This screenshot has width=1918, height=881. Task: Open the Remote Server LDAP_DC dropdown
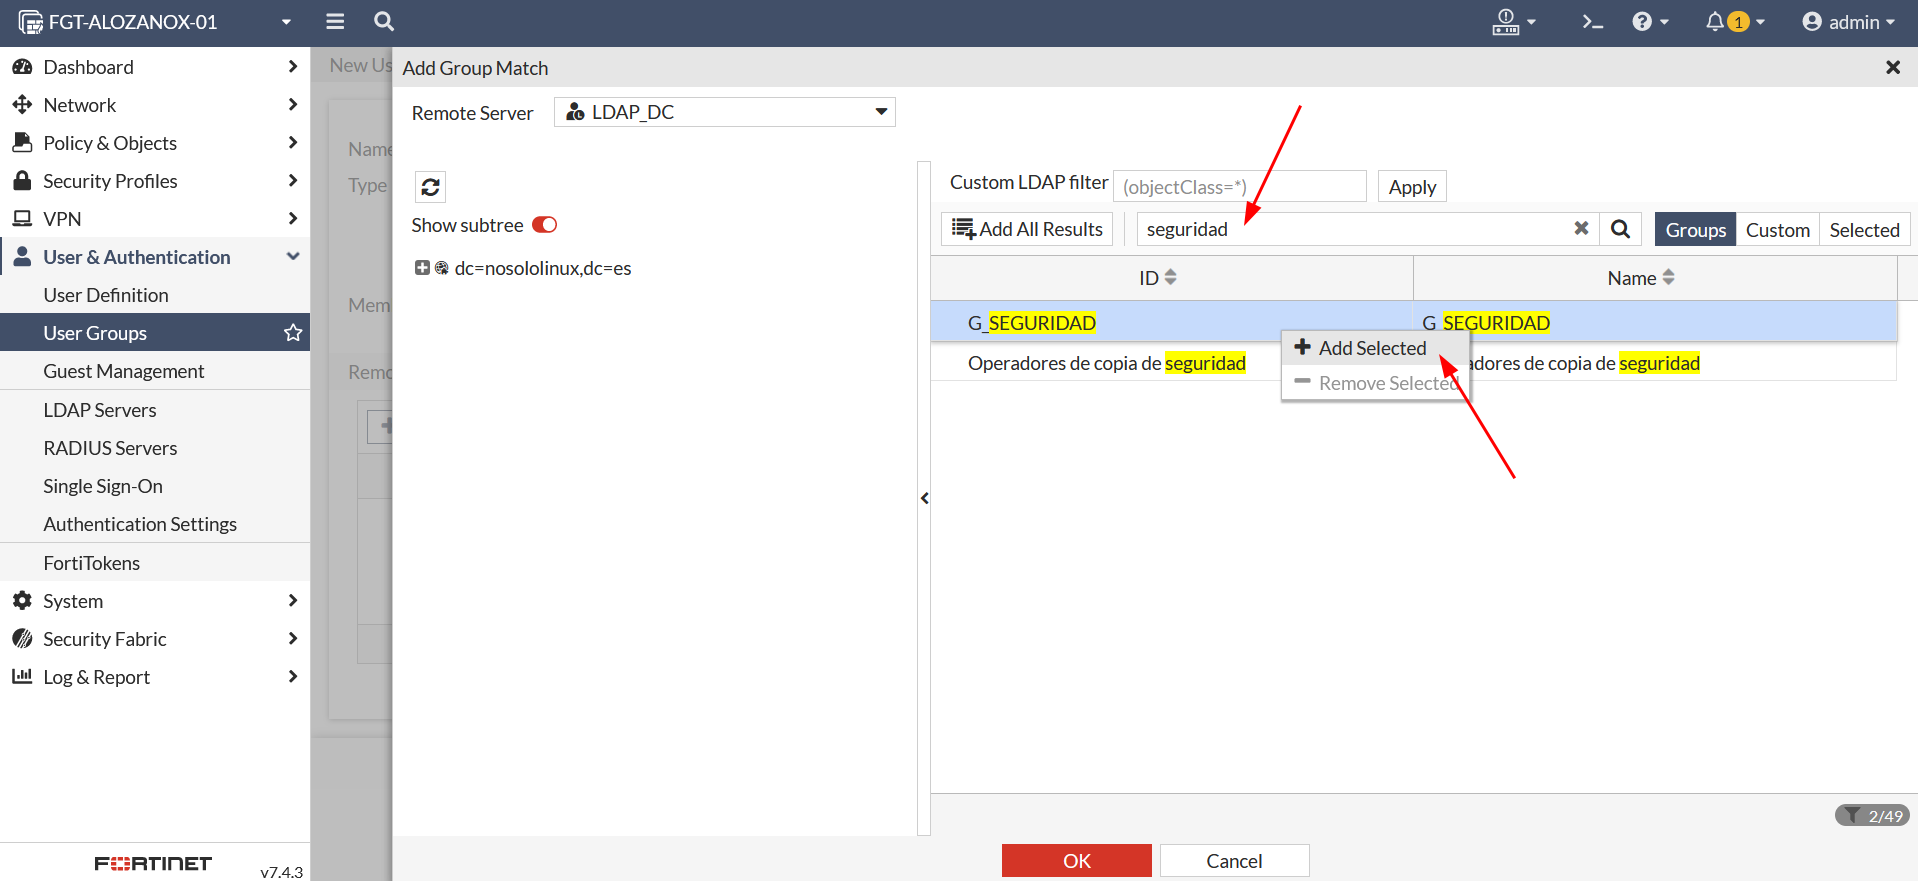(x=724, y=112)
